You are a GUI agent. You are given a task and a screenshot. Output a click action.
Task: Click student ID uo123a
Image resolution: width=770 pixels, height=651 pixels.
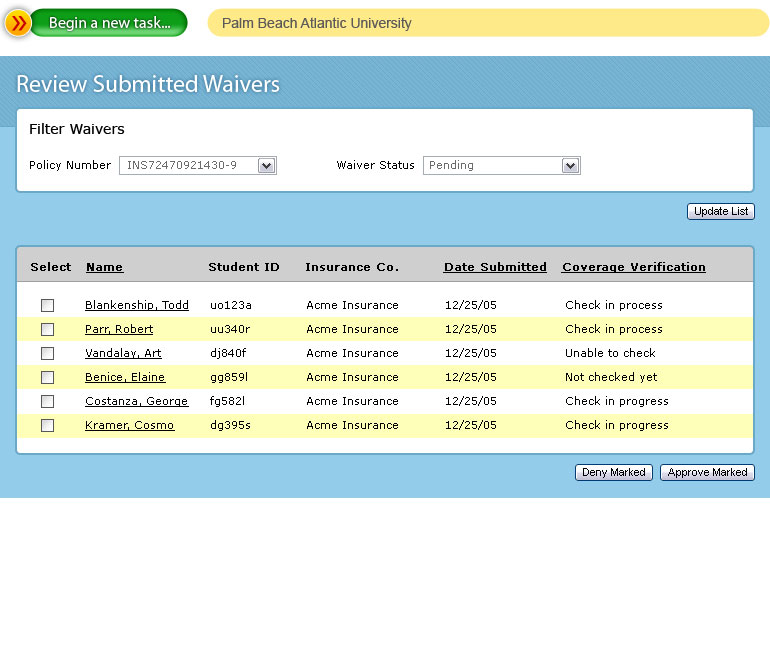point(231,305)
